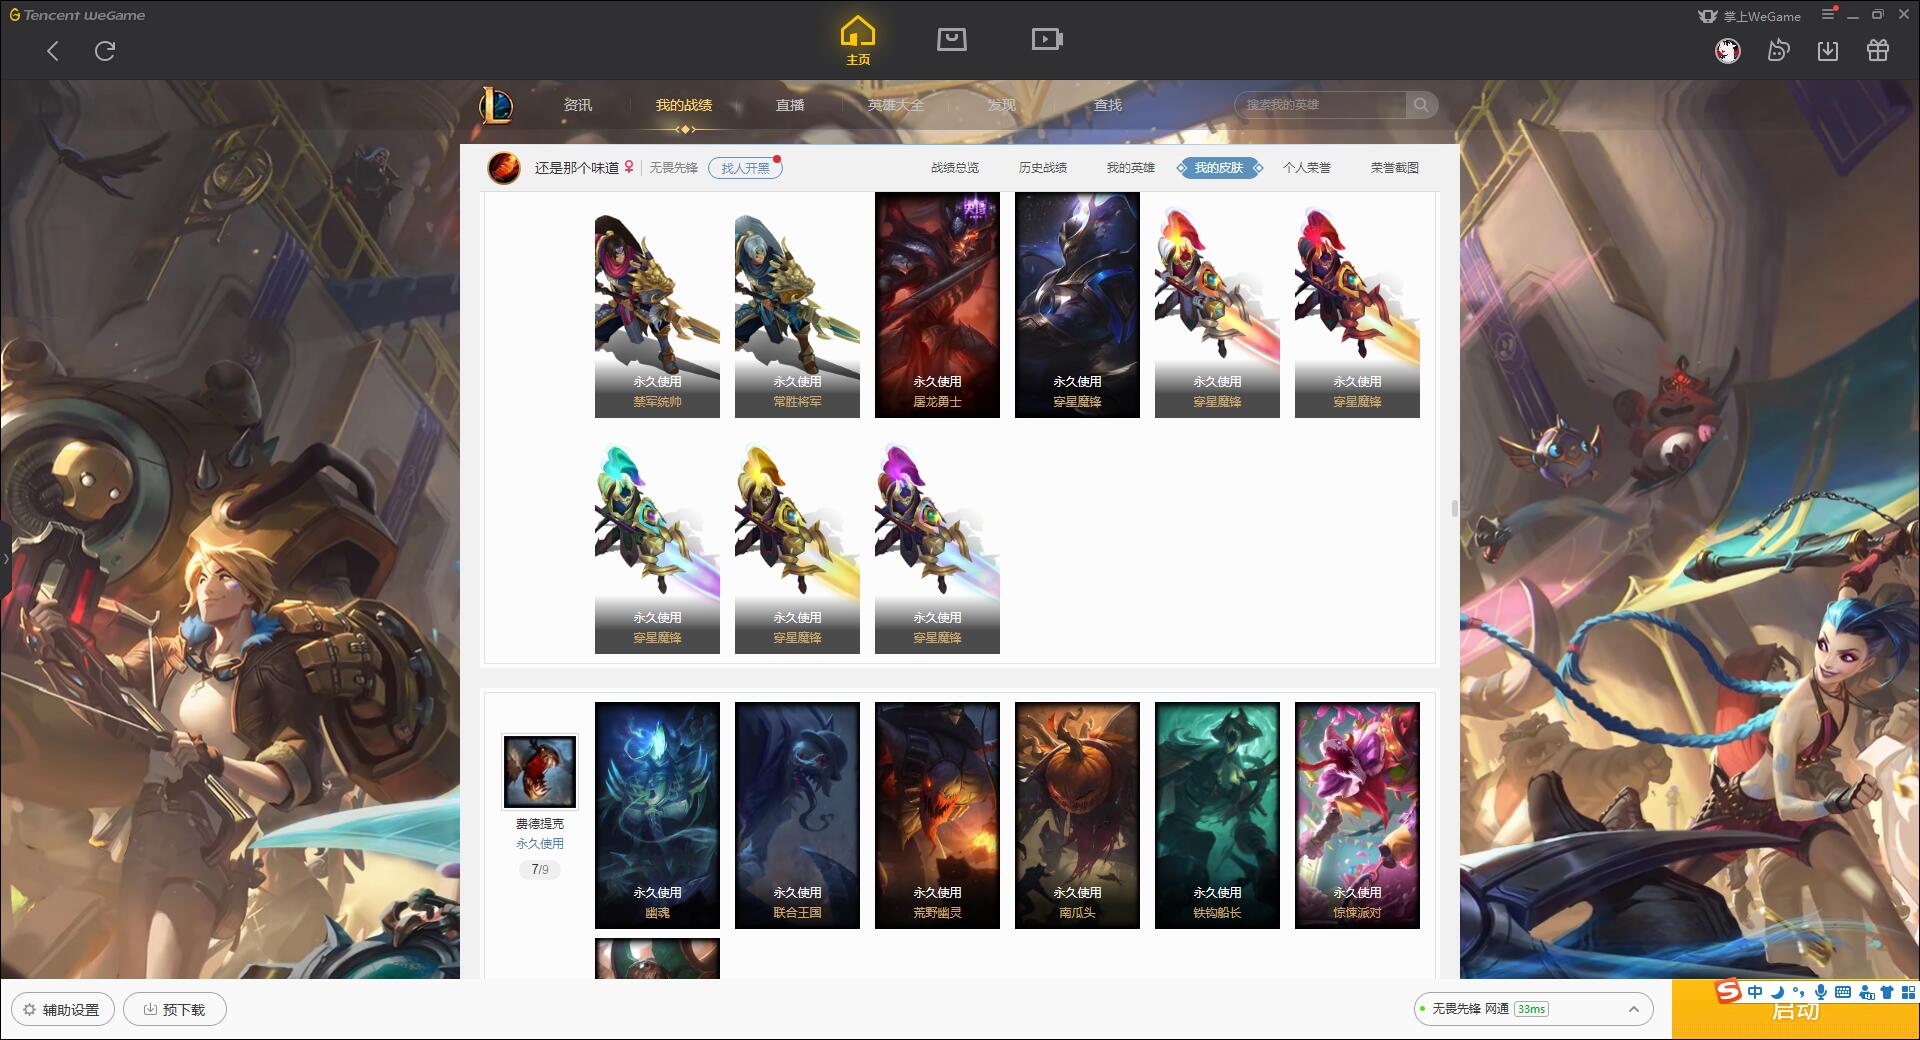Open the 英雄大全 nav tab
The height and width of the screenshot is (1040, 1920).
(896, 105)
